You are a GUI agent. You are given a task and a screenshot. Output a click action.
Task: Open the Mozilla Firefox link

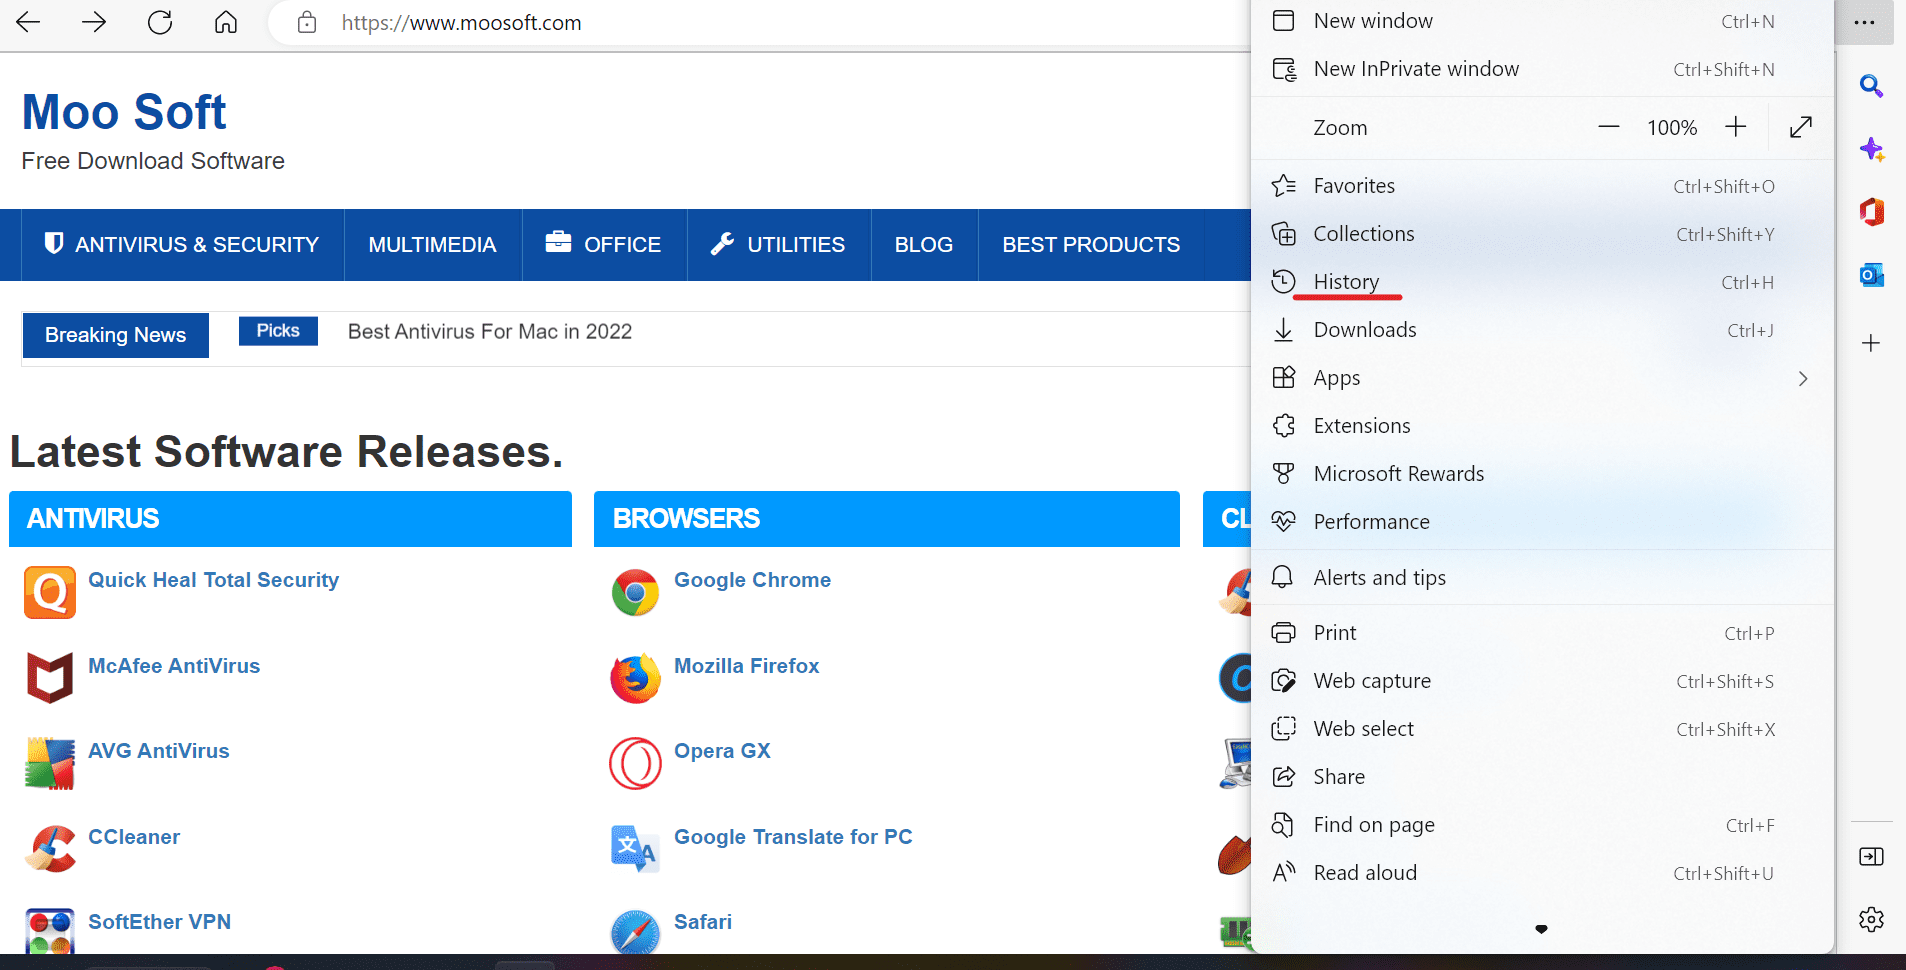click(747, 666)
